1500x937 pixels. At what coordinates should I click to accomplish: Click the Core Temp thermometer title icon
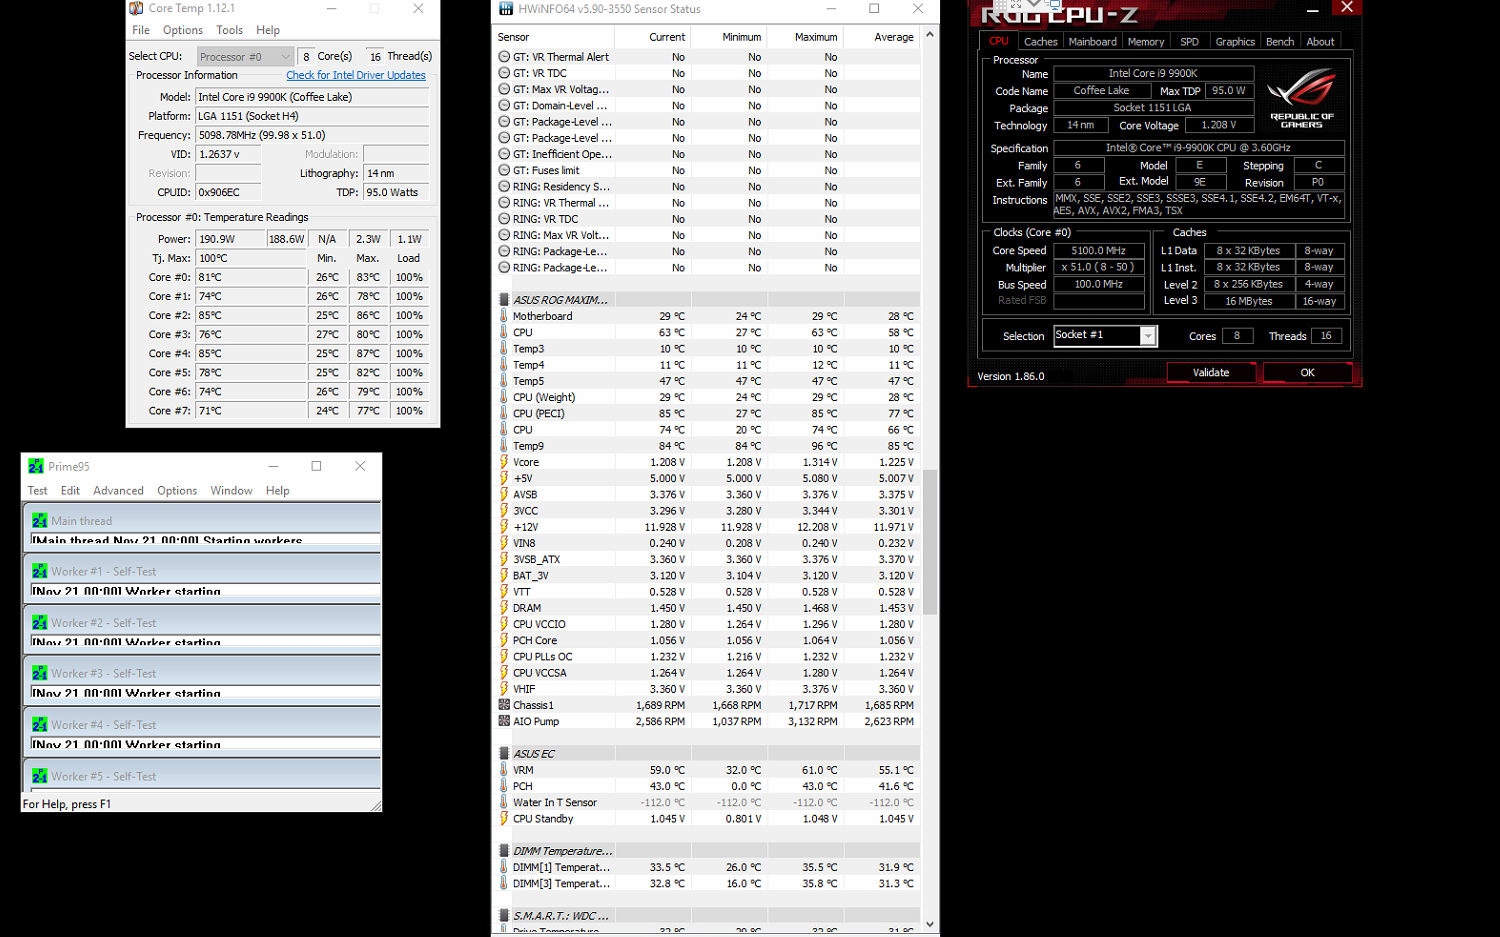(x=136, y=8)
